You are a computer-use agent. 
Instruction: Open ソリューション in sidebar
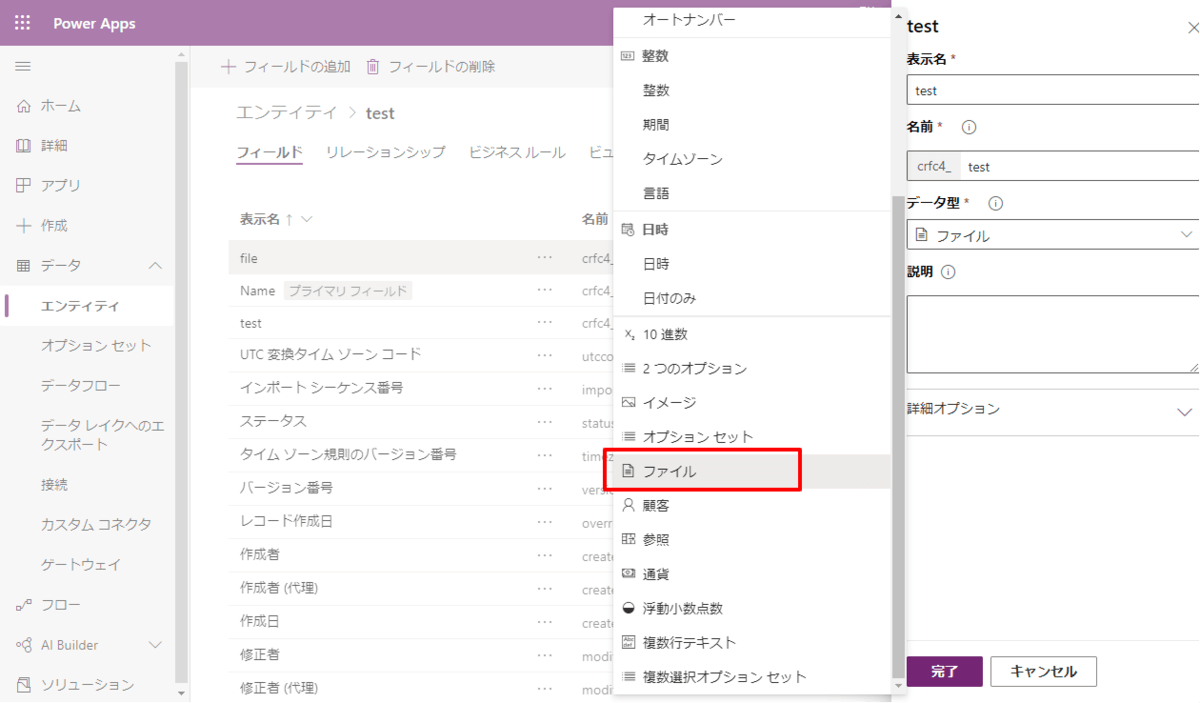coord(87,685)
